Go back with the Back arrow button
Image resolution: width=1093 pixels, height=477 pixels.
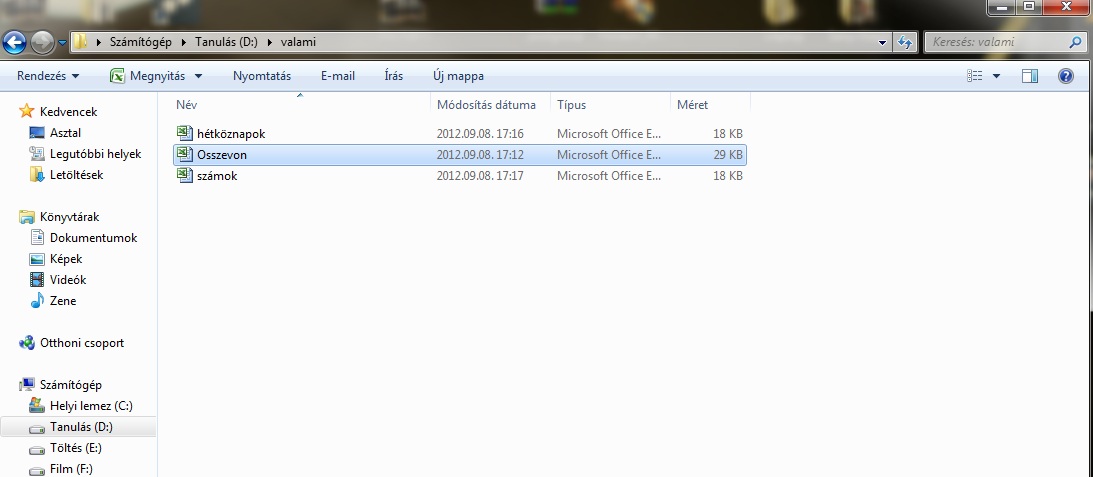(x=15, y=43)
